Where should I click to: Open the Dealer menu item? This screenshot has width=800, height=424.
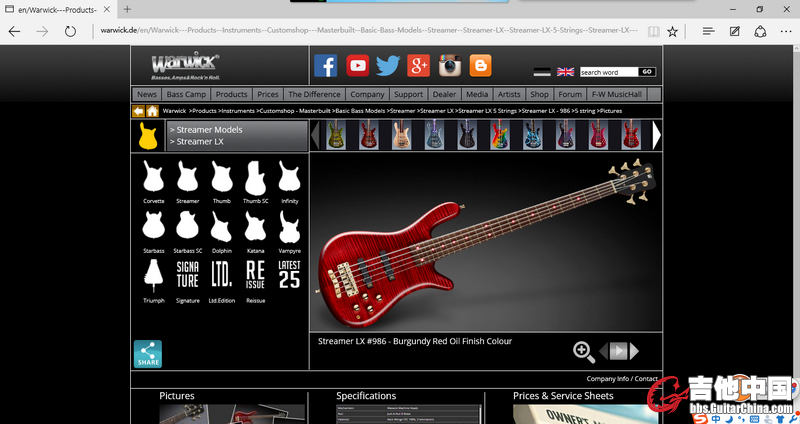444,94
